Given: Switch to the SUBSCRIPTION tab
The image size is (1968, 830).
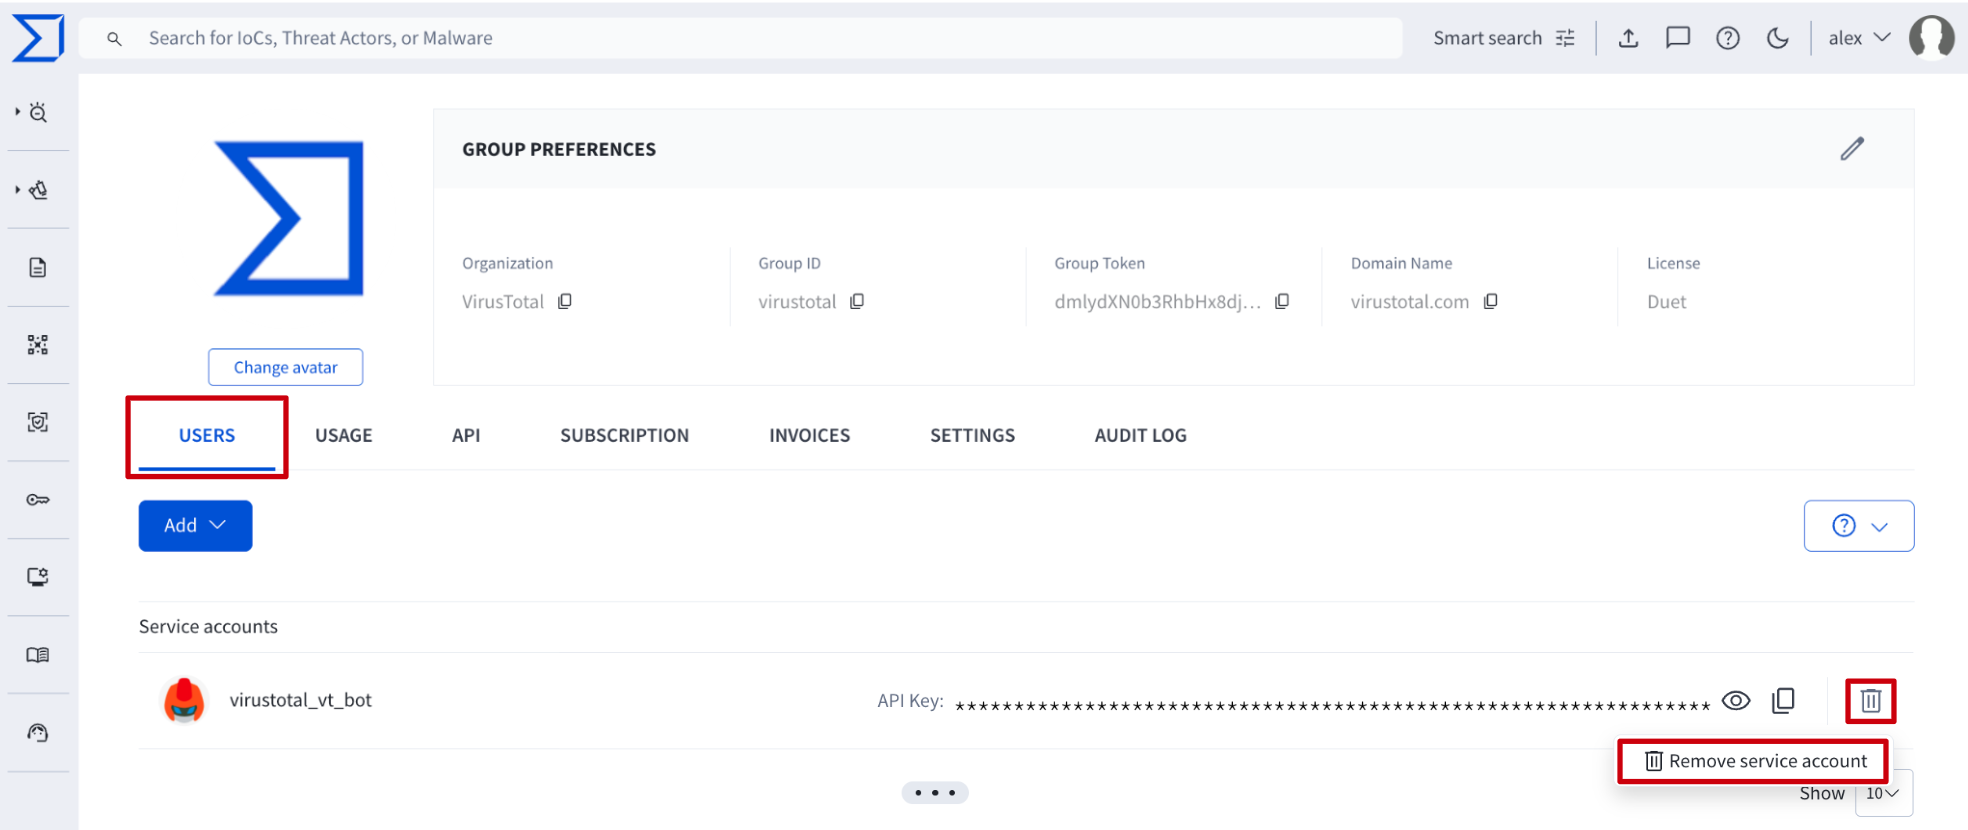Looking at the screenshot, I should click(x=624, y=436).
